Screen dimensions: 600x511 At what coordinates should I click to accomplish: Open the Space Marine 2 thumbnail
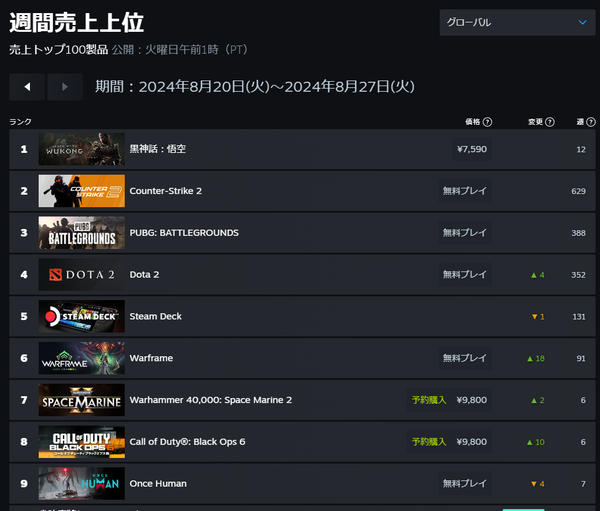point(82,400)
